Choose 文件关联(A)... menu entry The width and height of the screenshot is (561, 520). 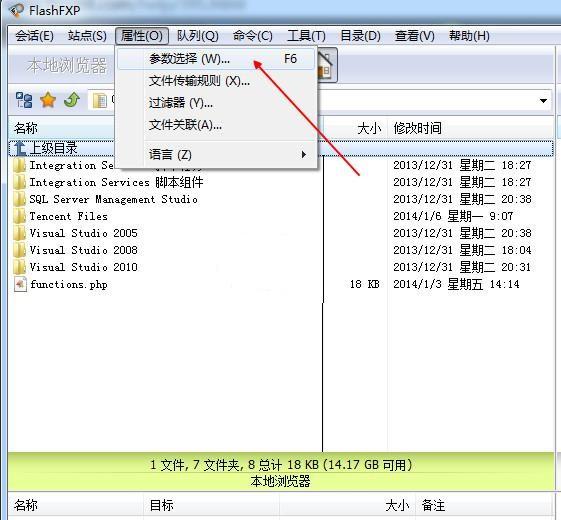tap(216, 125)
